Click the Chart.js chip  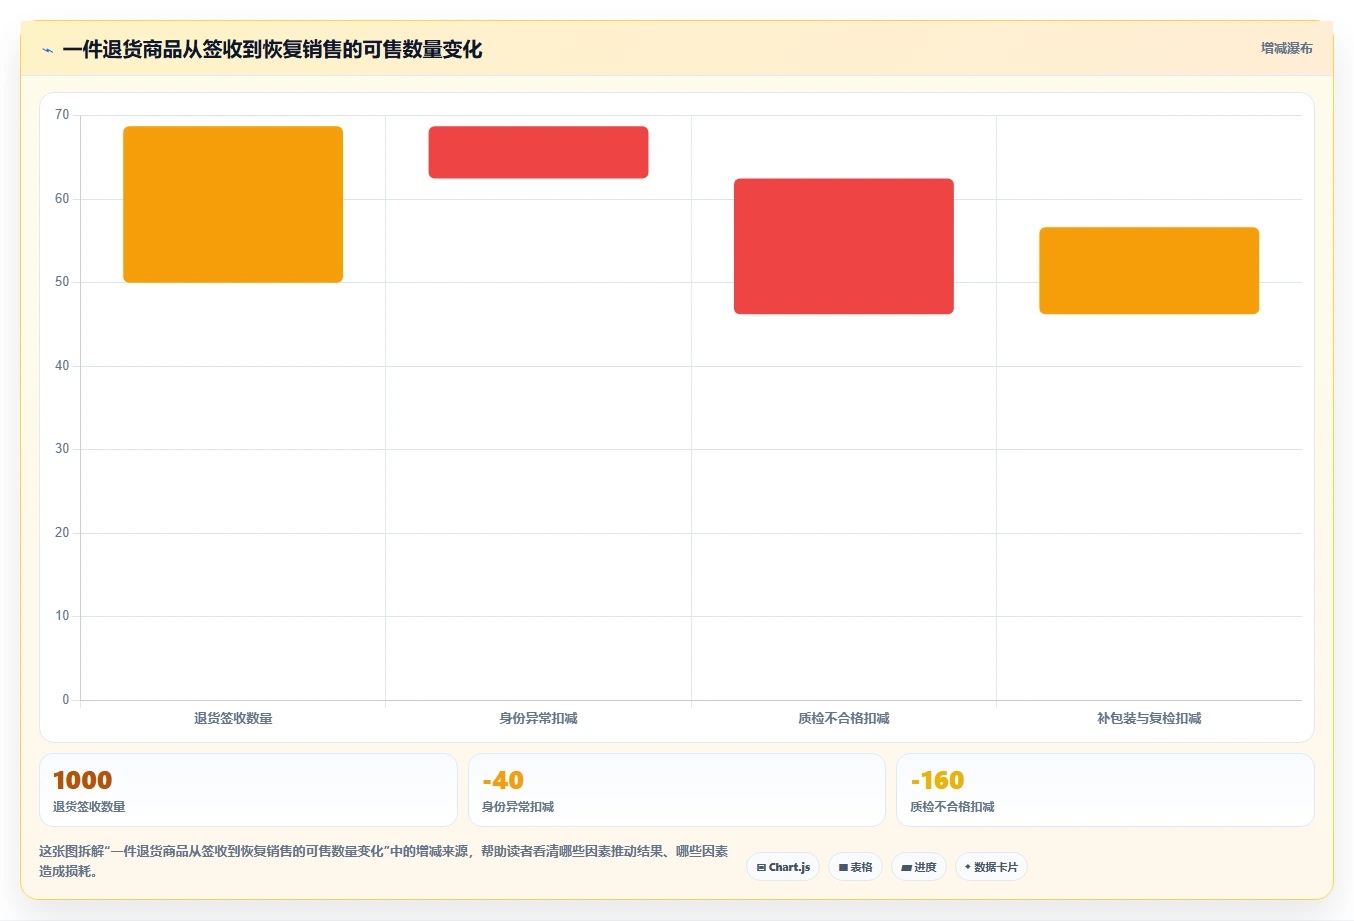click(783, 867)
